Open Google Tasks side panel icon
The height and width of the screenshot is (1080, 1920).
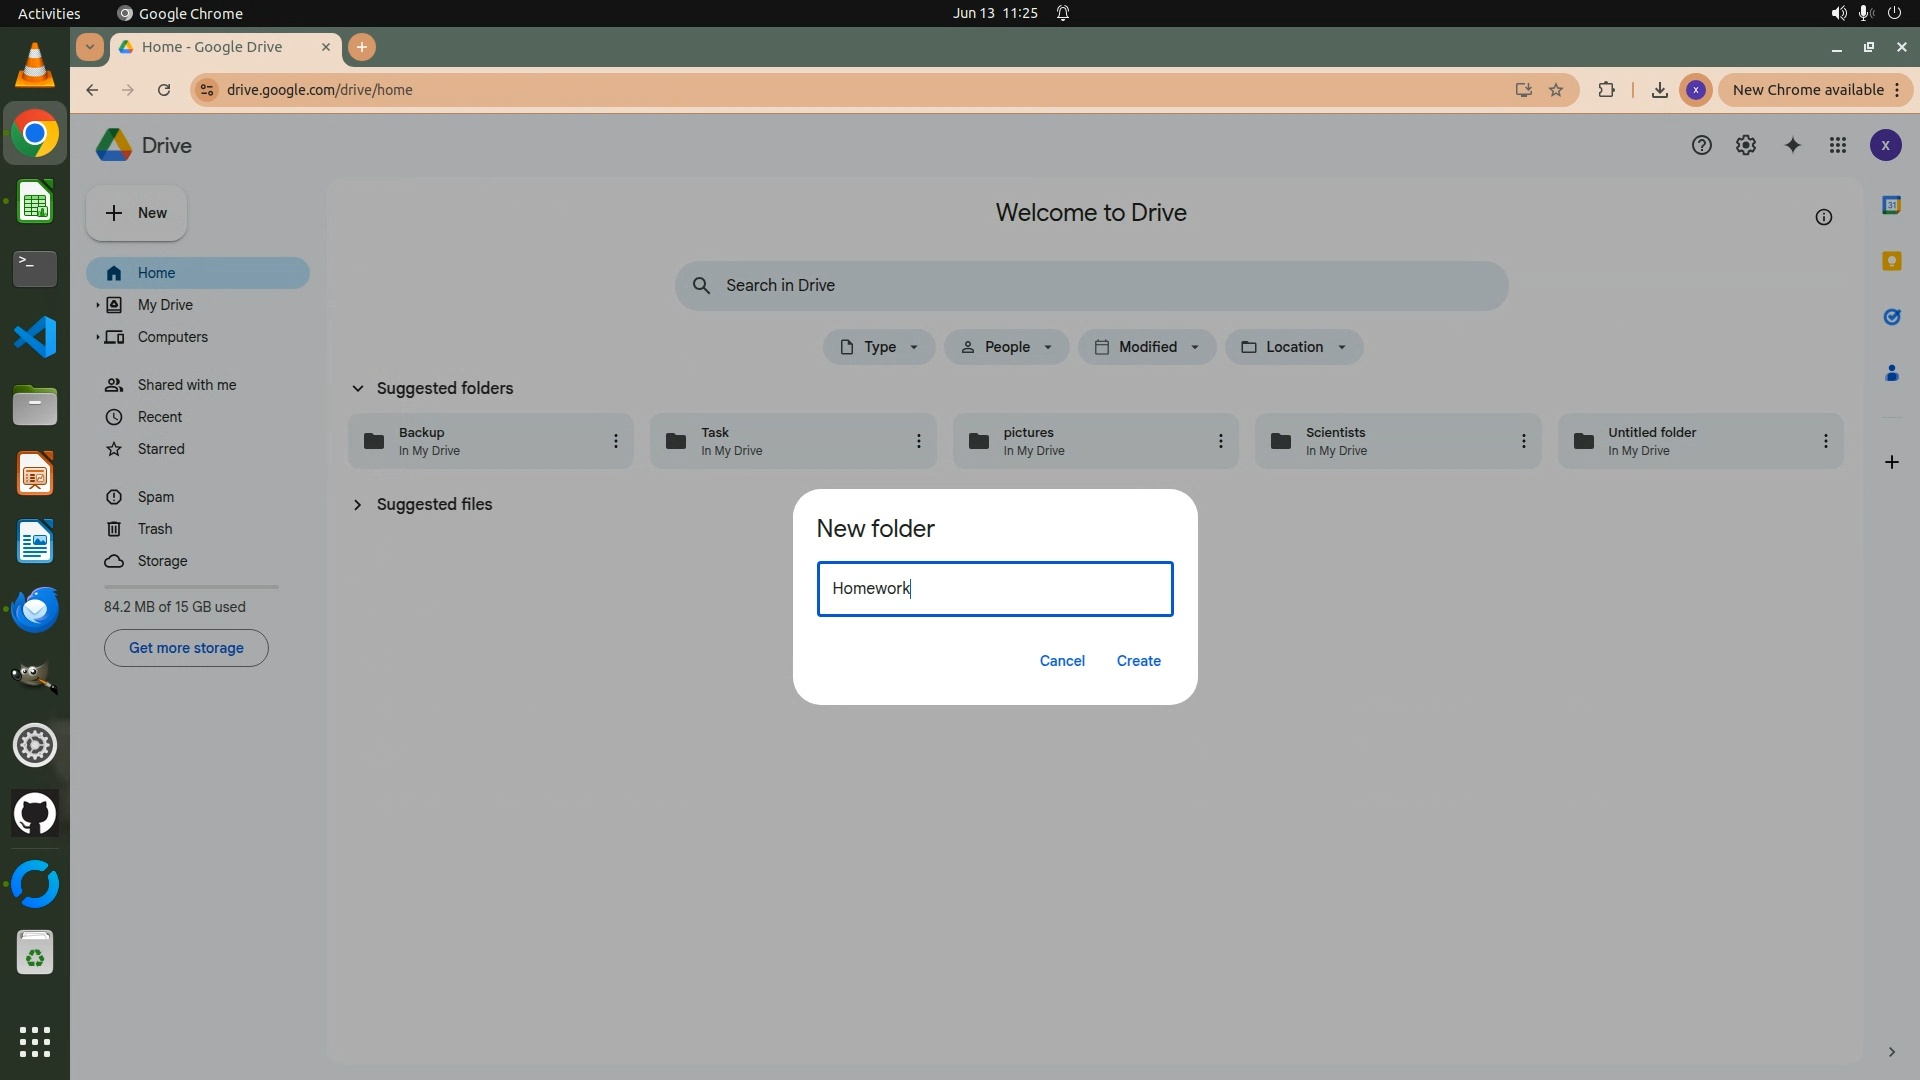tap(1891, 317)
